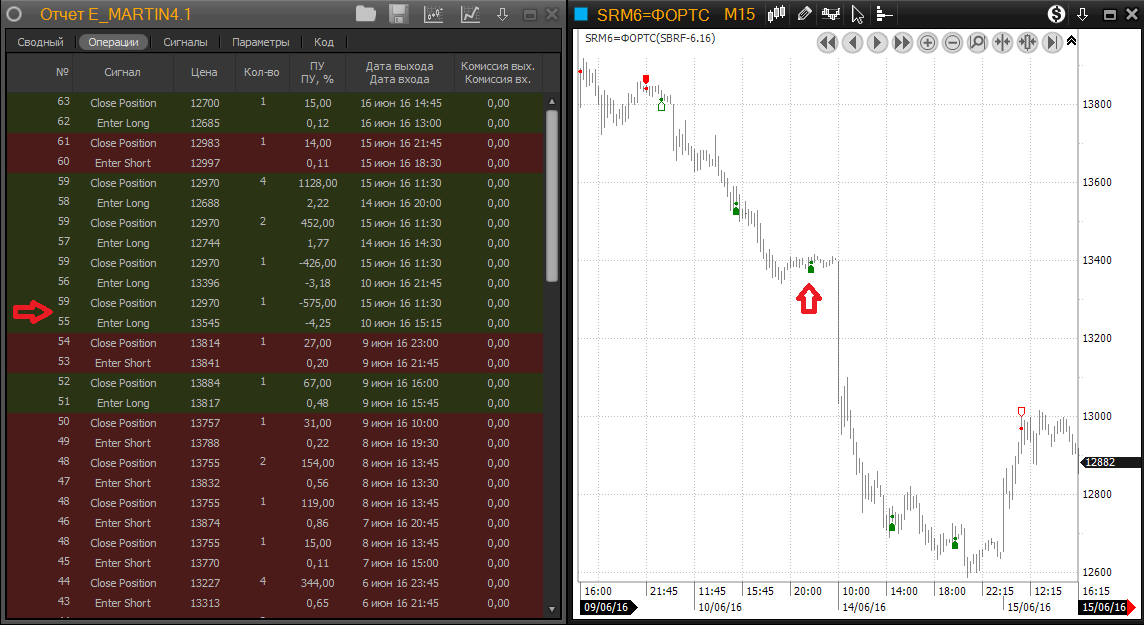Select the cursor pointer tool

(857, 14)
